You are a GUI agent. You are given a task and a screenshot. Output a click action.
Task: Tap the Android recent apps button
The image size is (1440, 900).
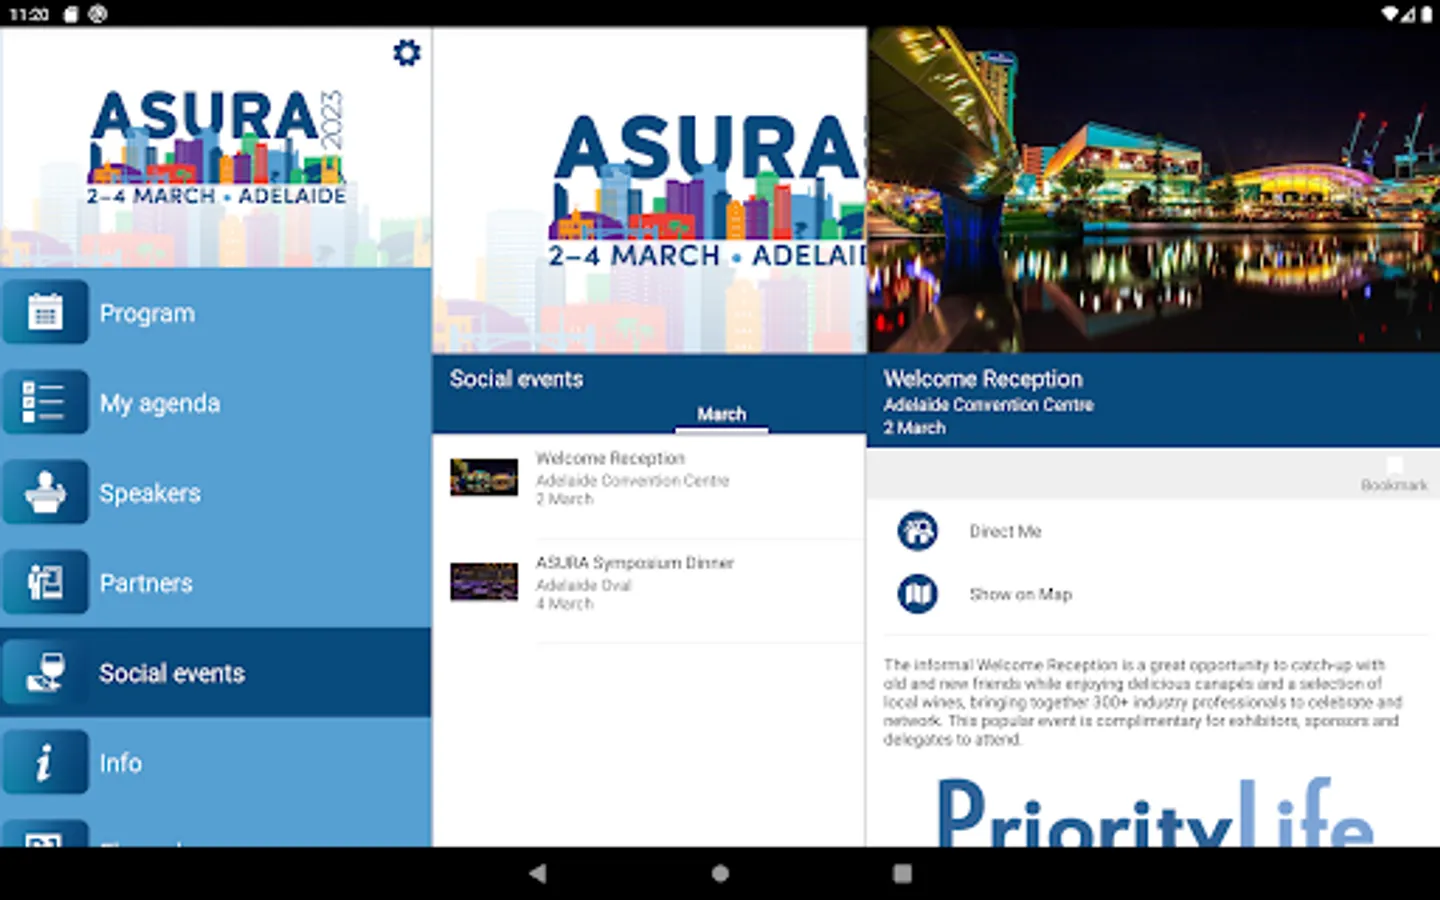click(x=902, y=873)
